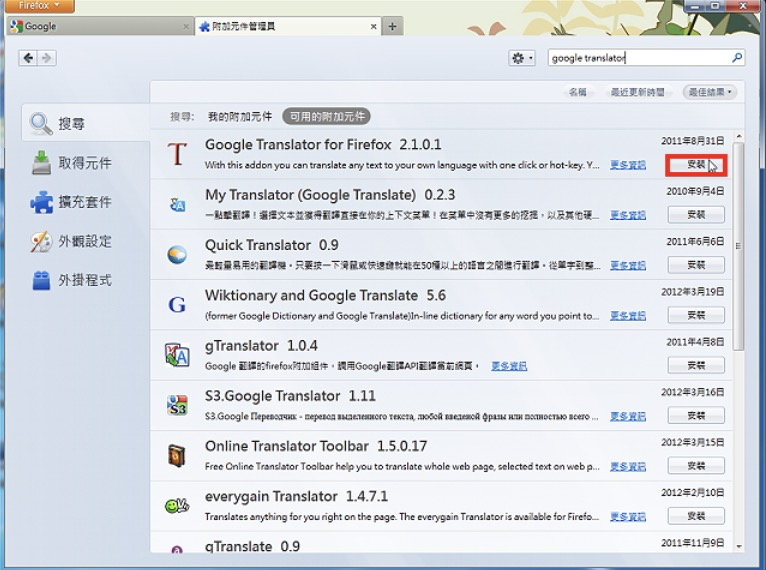
Task: Click the S3.Google Translator icon
Action: [x=177, y=405]
